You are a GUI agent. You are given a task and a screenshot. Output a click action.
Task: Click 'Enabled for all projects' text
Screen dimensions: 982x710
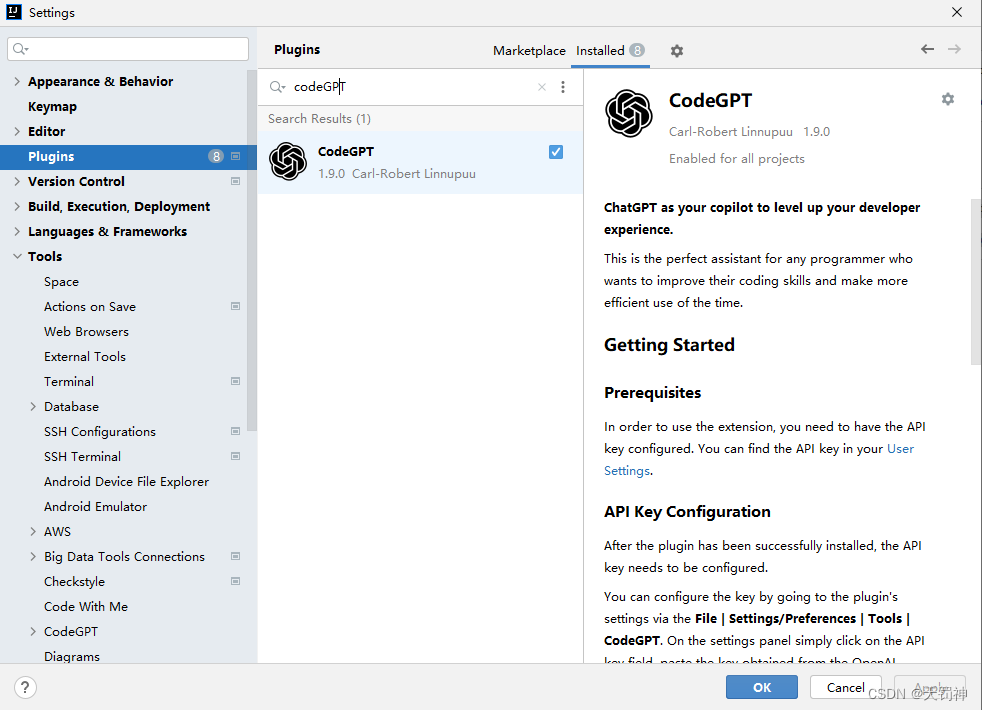click(736, 158)
